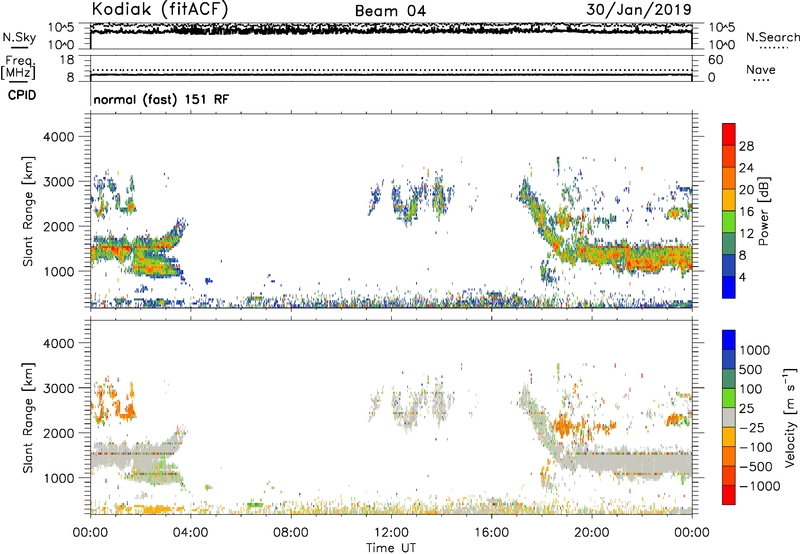Click the gray segment of velocity colorbar
The height and width of the screenshot is (554, 800).
(x=729, y=417)
